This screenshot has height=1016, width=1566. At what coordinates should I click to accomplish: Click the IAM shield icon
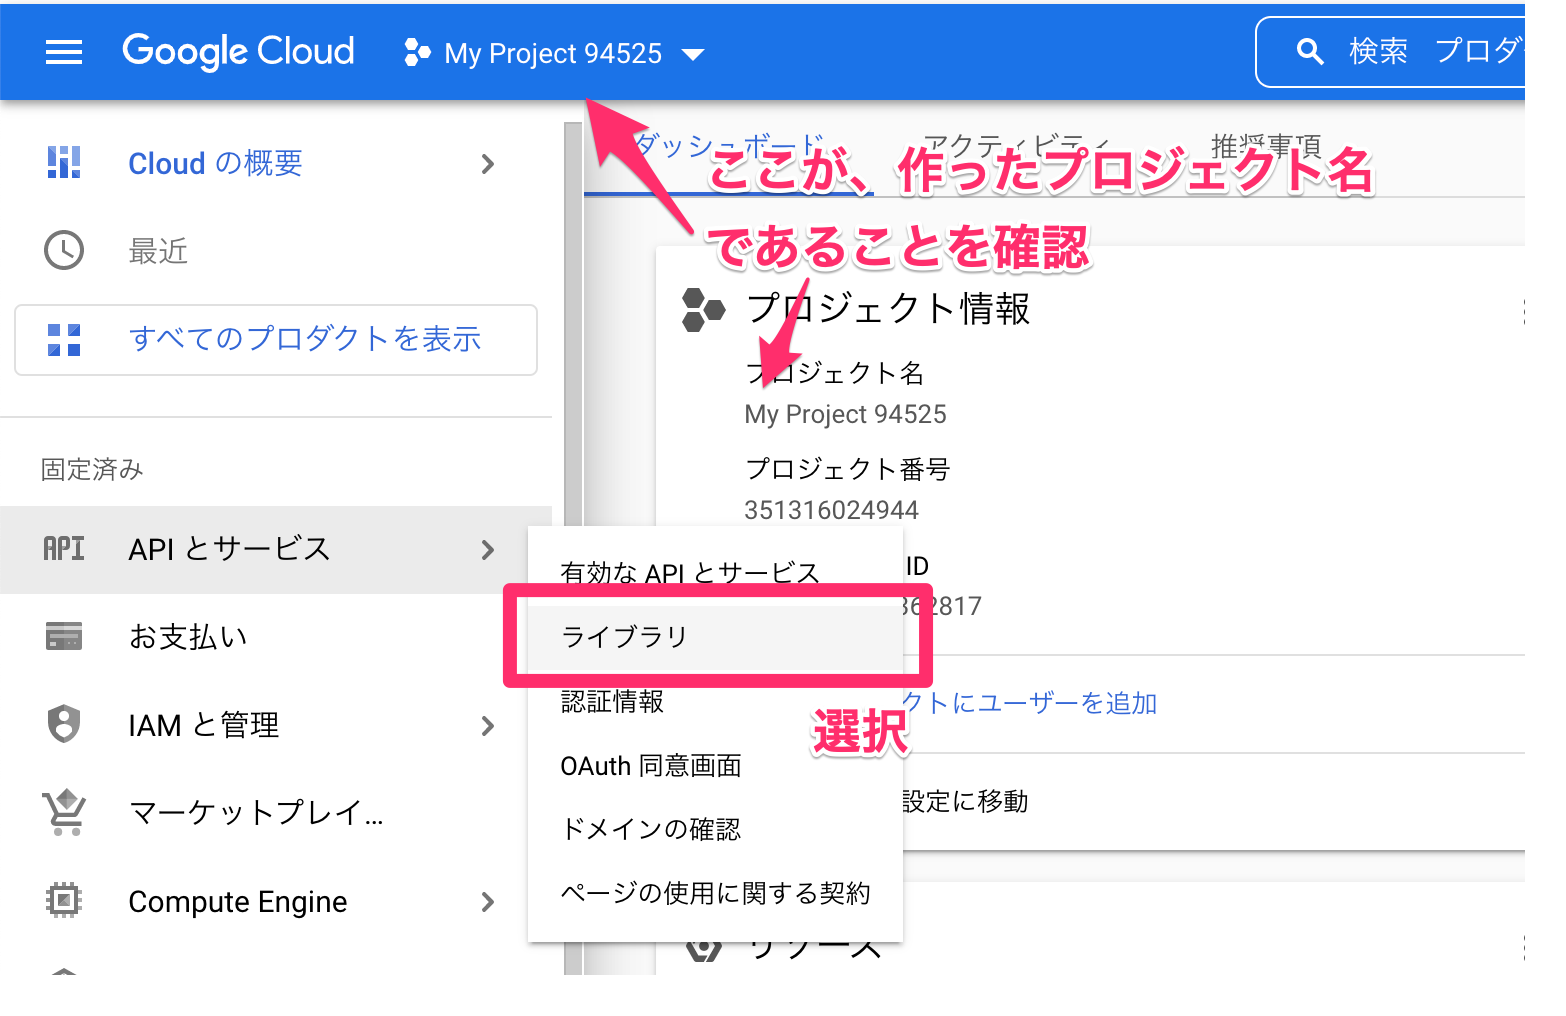(x=64, y=723)
